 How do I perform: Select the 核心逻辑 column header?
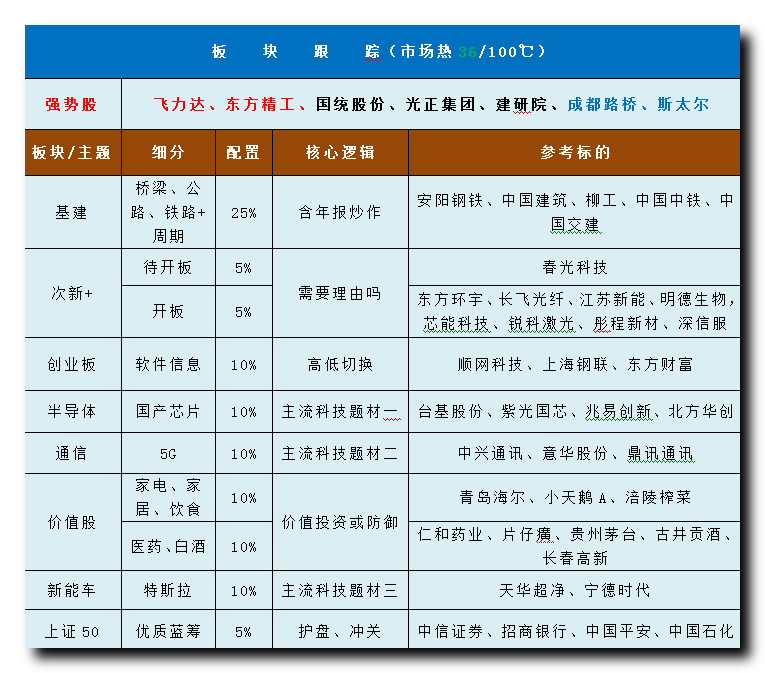340,153
